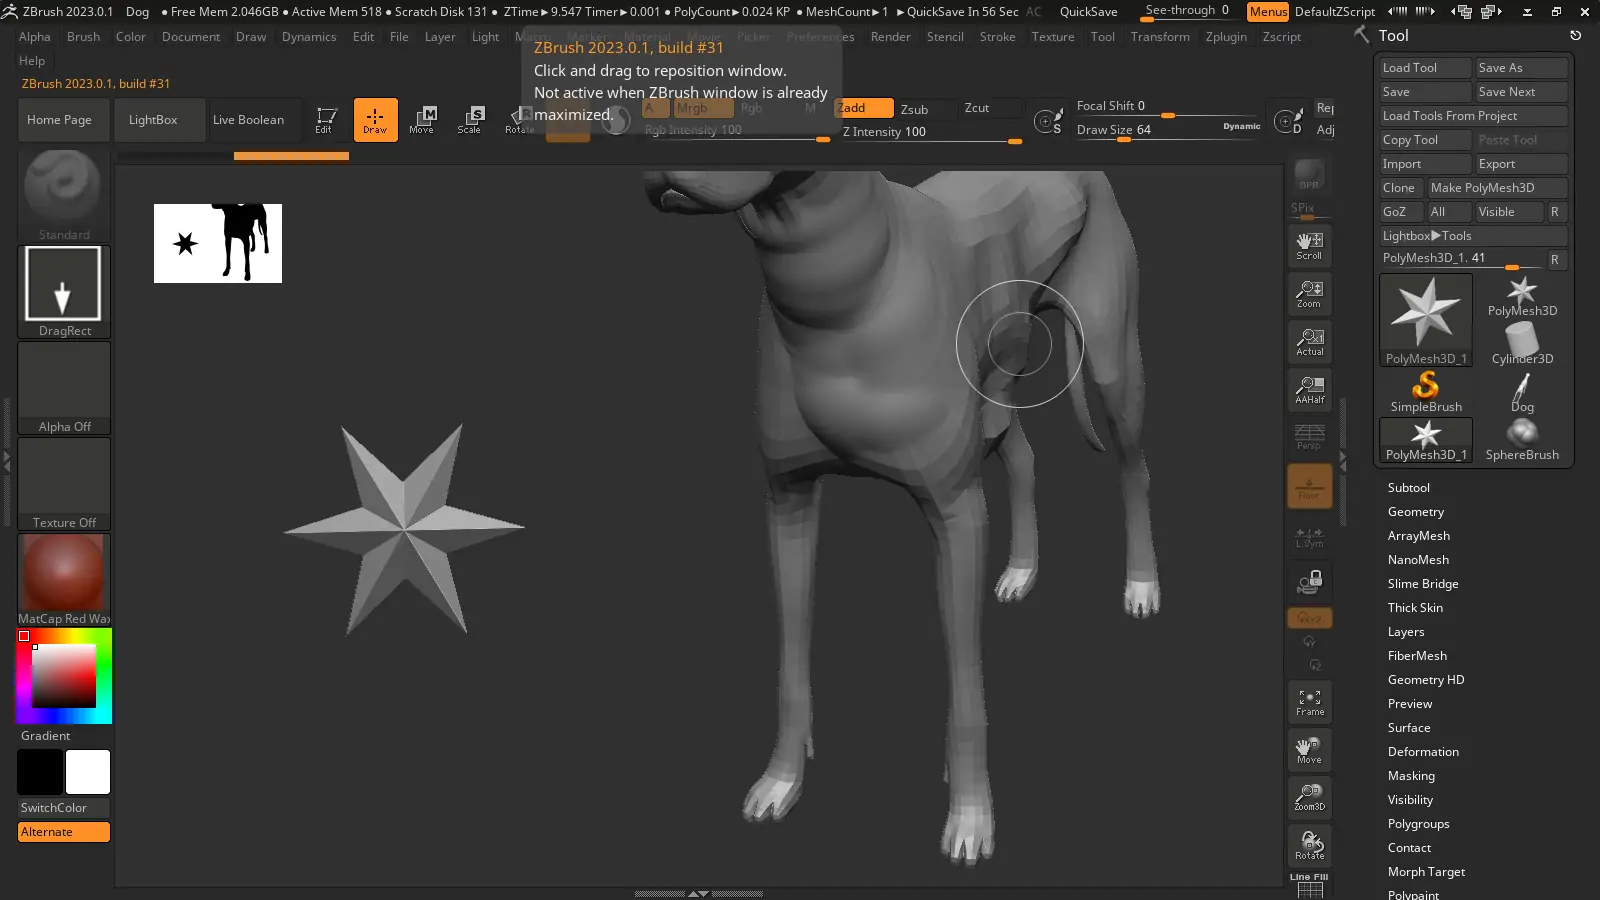Click the QuickSave button
Viewport: 1600px width, 900px height.
[x=1088, y=12]
